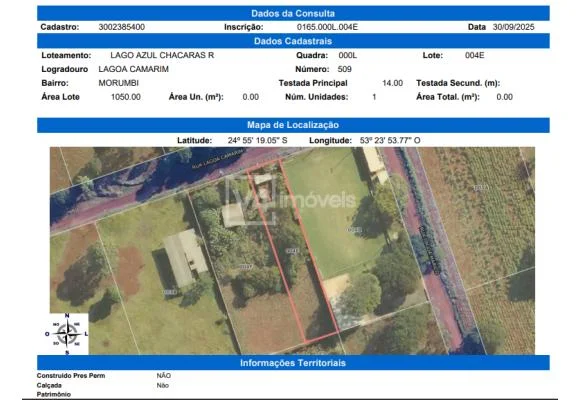Select the Lote value 004E in Dados Cadastrais
This screenshot has width=580, height=400.
click(x=475, y=55)
